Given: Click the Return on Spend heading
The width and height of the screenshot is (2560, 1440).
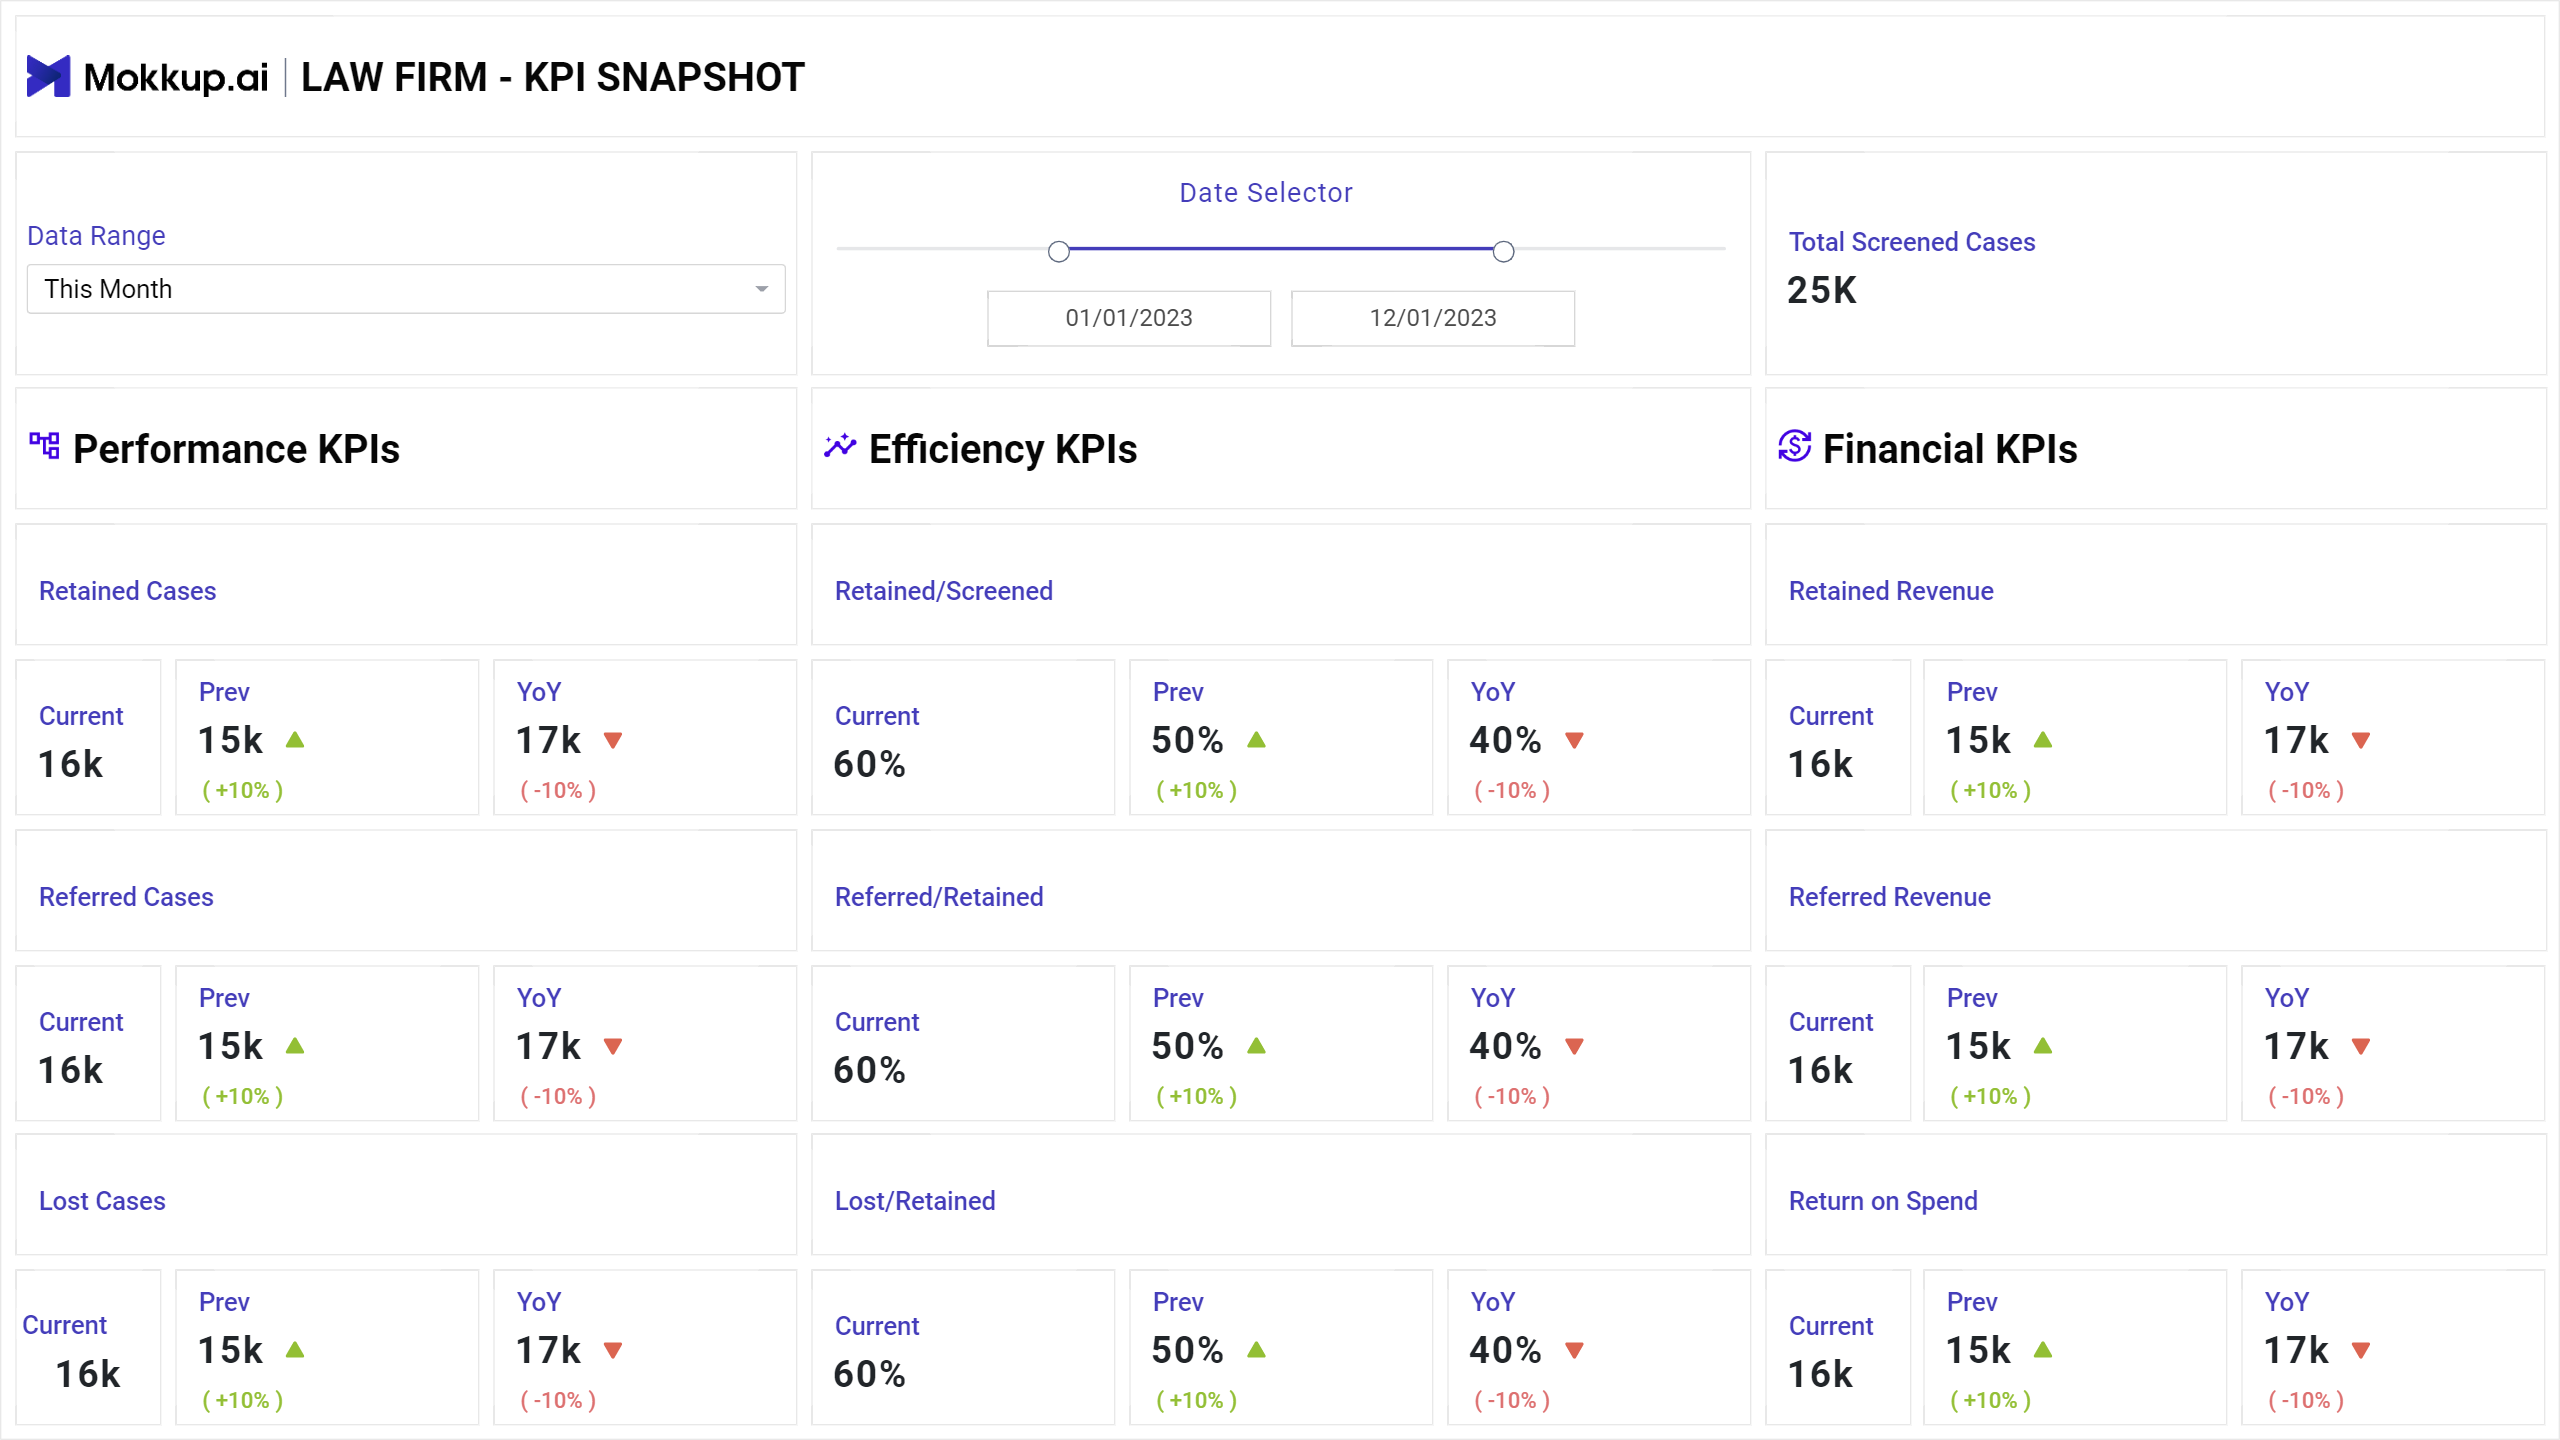Looking at the screenshot, I should pyautogui.click(x=1883, y=1201).
